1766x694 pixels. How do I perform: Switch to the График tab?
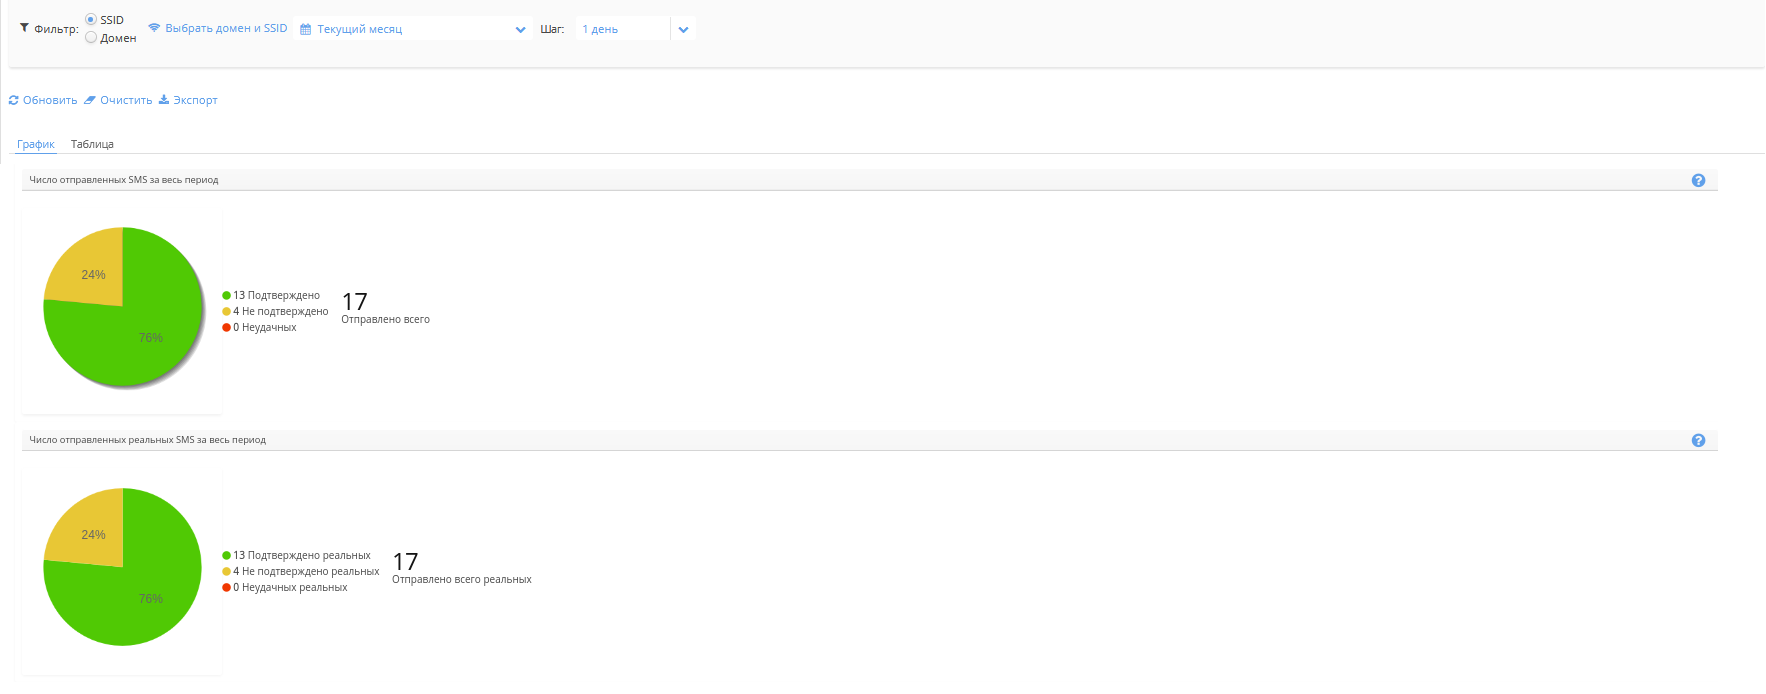coord(36,144)
